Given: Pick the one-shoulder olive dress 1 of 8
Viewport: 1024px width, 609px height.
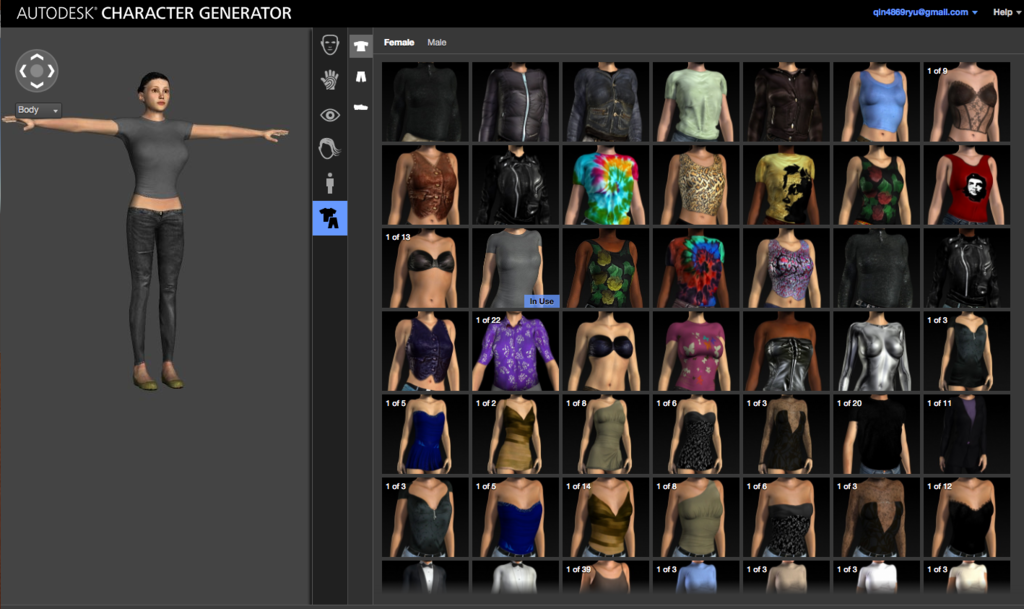Looking at the screenshot, I should [605, 435].
